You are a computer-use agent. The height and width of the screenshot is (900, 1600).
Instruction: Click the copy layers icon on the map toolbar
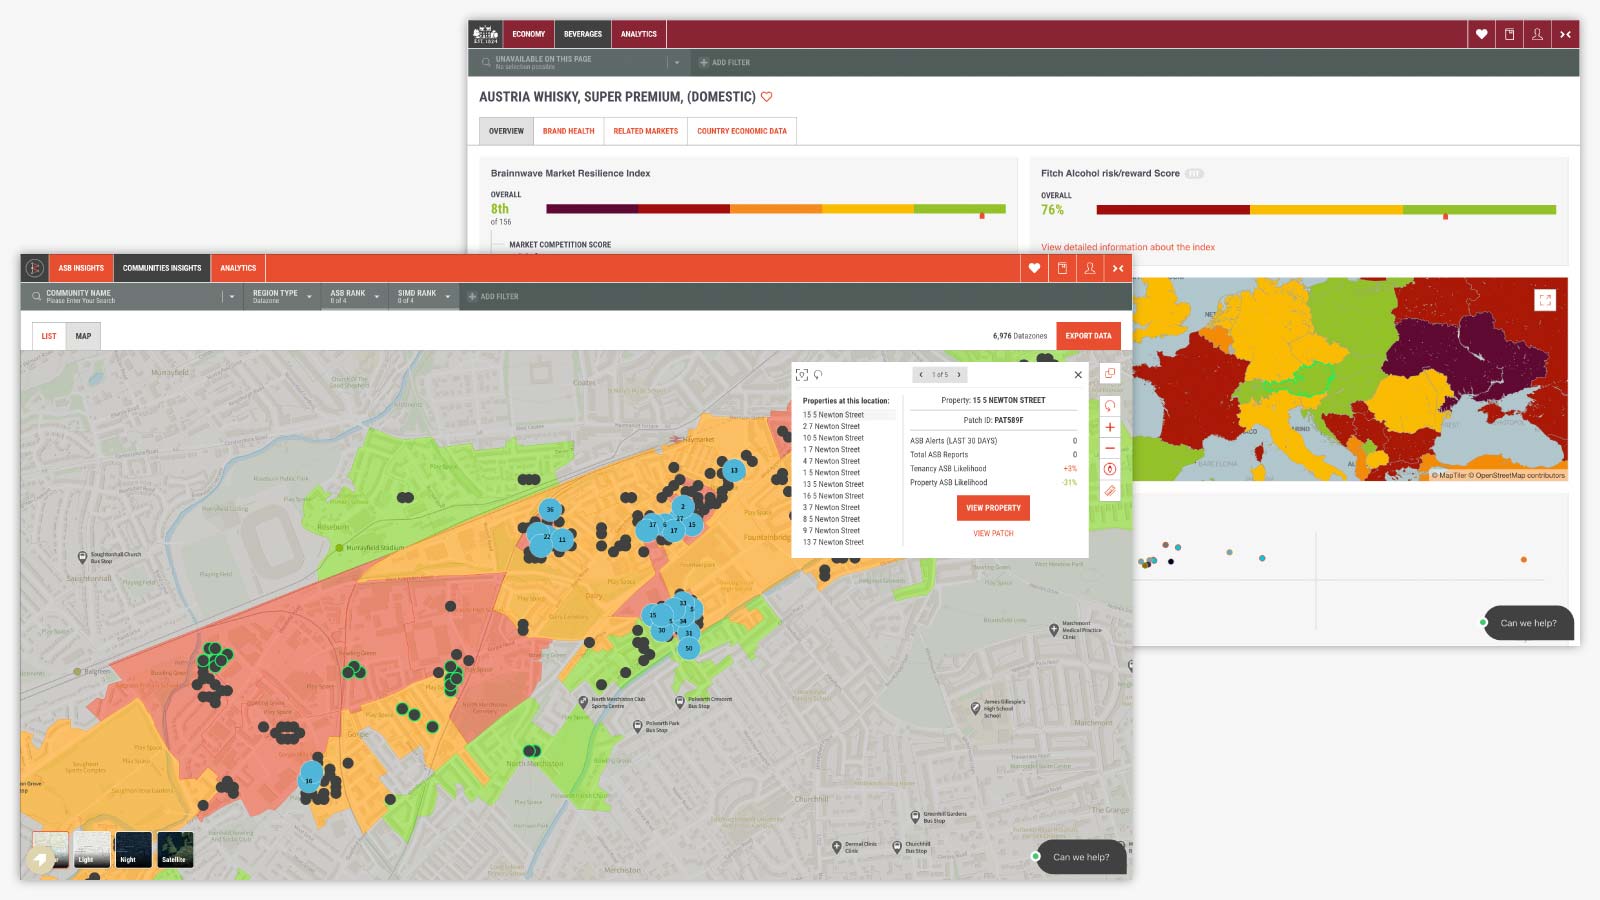[x=1110, y=373]
